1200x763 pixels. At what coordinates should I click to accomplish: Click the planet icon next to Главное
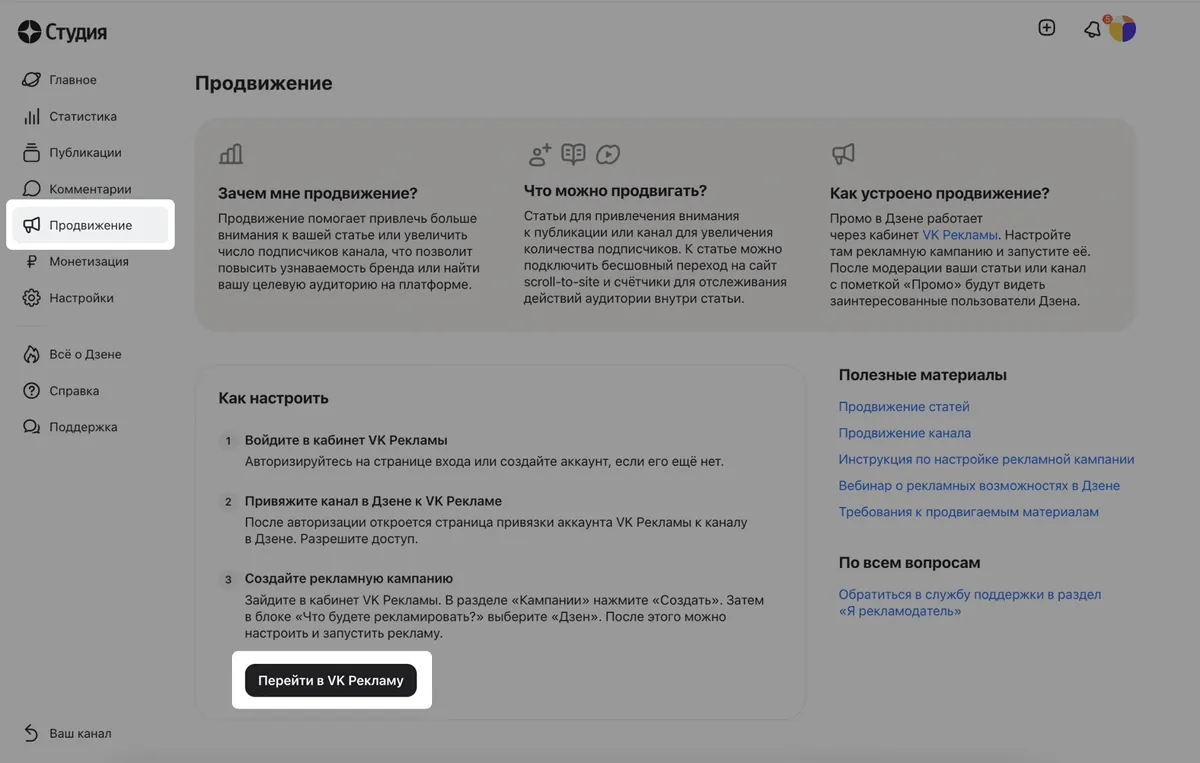click(x=31, y=80)
